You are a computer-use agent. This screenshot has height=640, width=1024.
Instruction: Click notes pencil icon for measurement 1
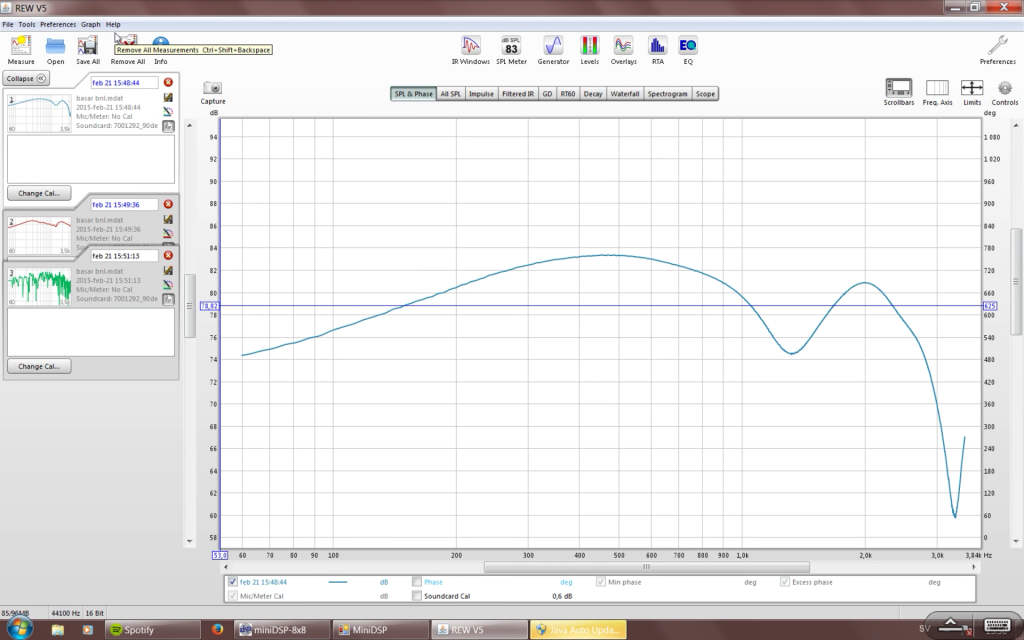click(x=168, y=97)
